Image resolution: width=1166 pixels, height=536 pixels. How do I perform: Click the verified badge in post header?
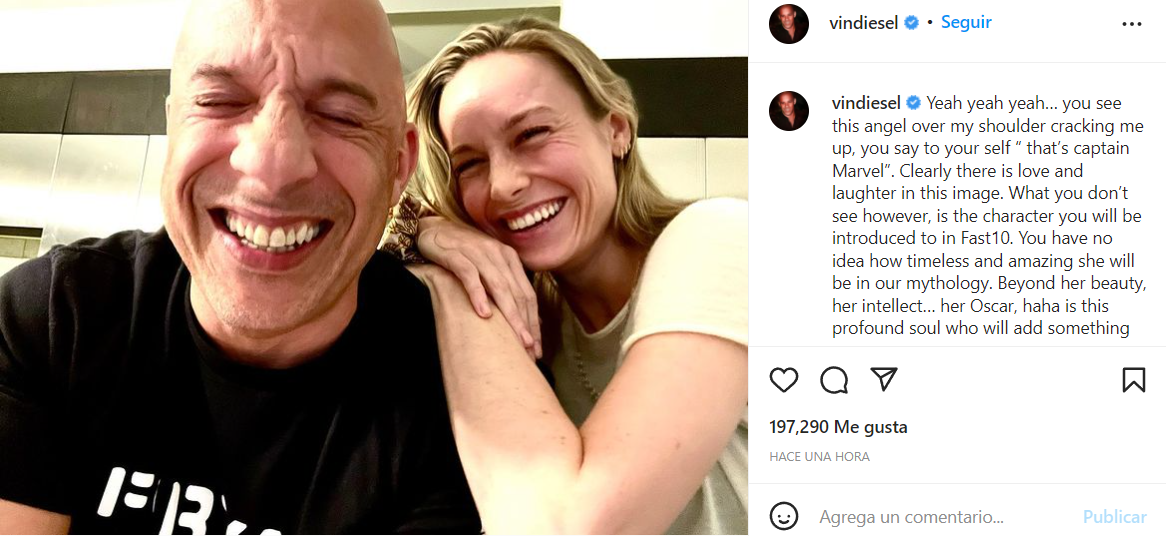pos(912,23)
